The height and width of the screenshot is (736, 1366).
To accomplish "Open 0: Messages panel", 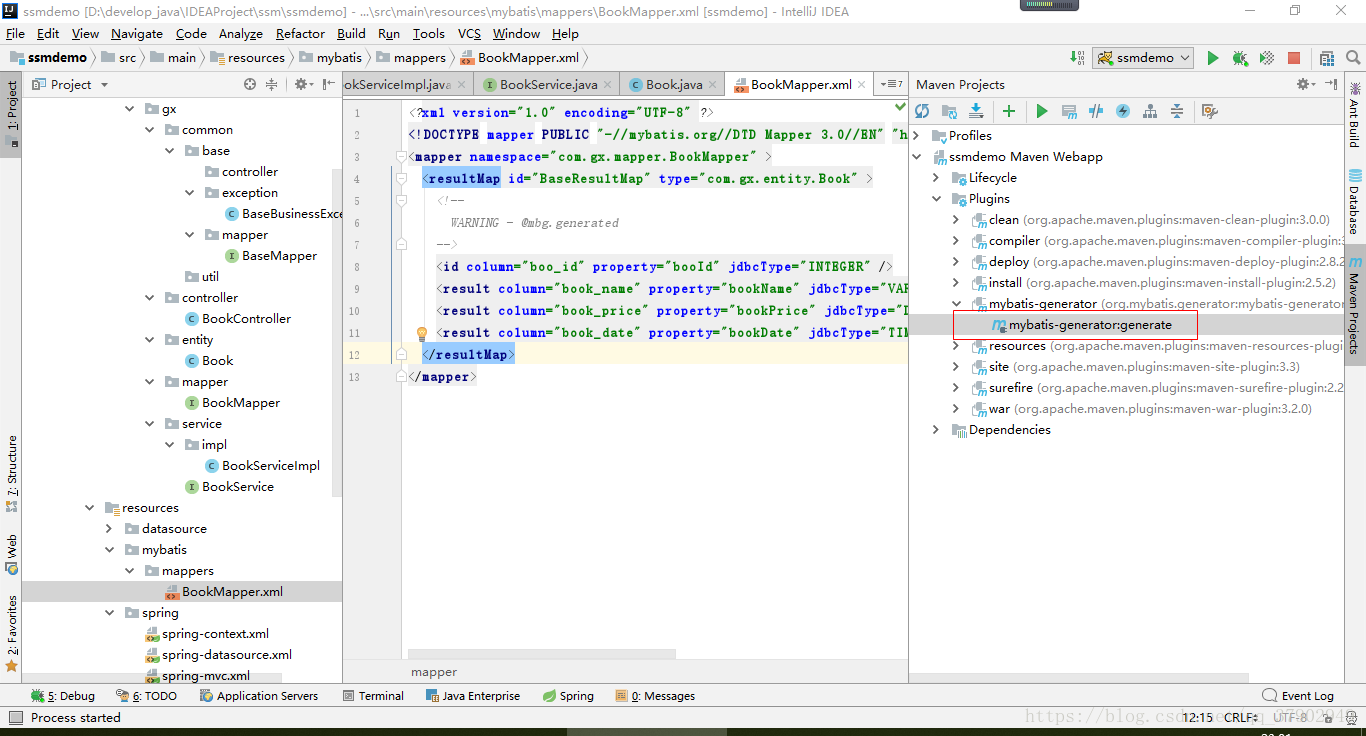I will tap(655, 696).
